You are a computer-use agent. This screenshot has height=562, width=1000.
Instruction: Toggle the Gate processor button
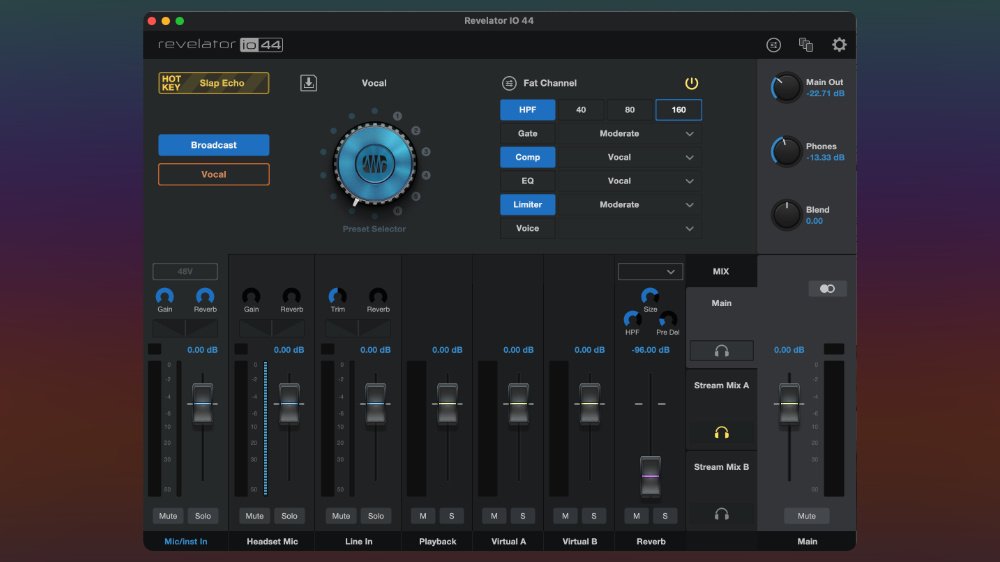(527, 133)
